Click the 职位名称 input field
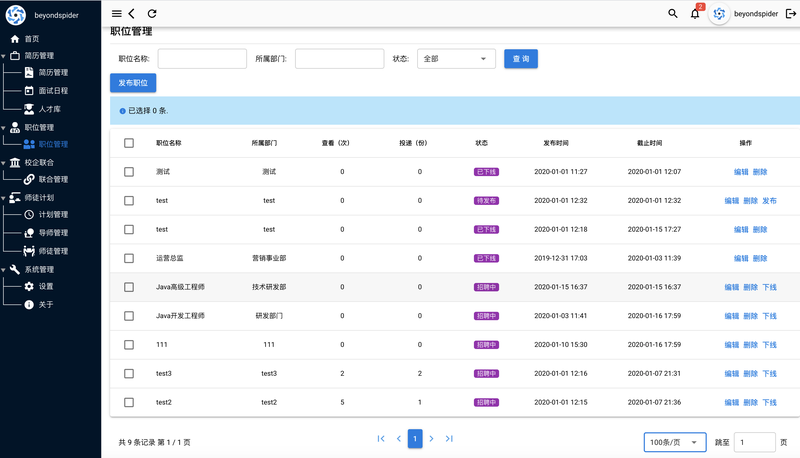 click(202, 59)
